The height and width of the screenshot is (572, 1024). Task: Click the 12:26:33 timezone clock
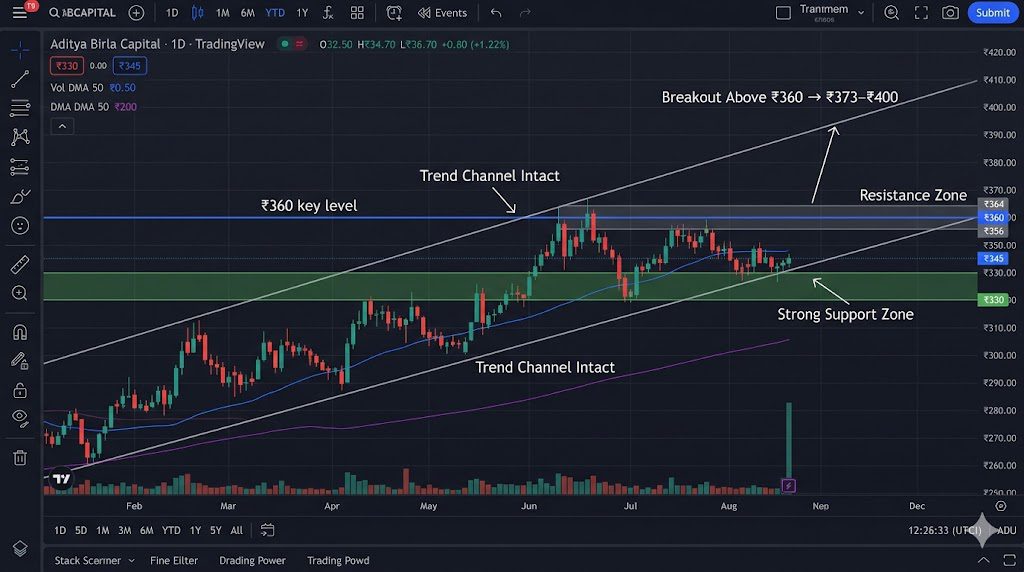tap(945, 530)
